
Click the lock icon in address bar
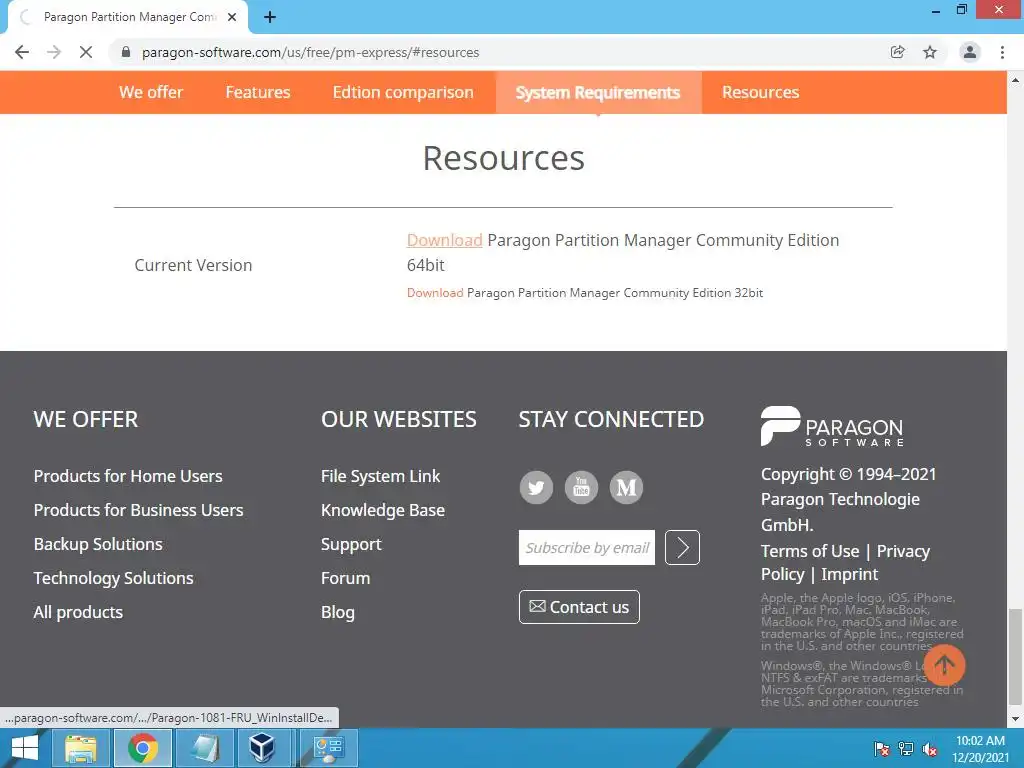[x=126, y=52]
